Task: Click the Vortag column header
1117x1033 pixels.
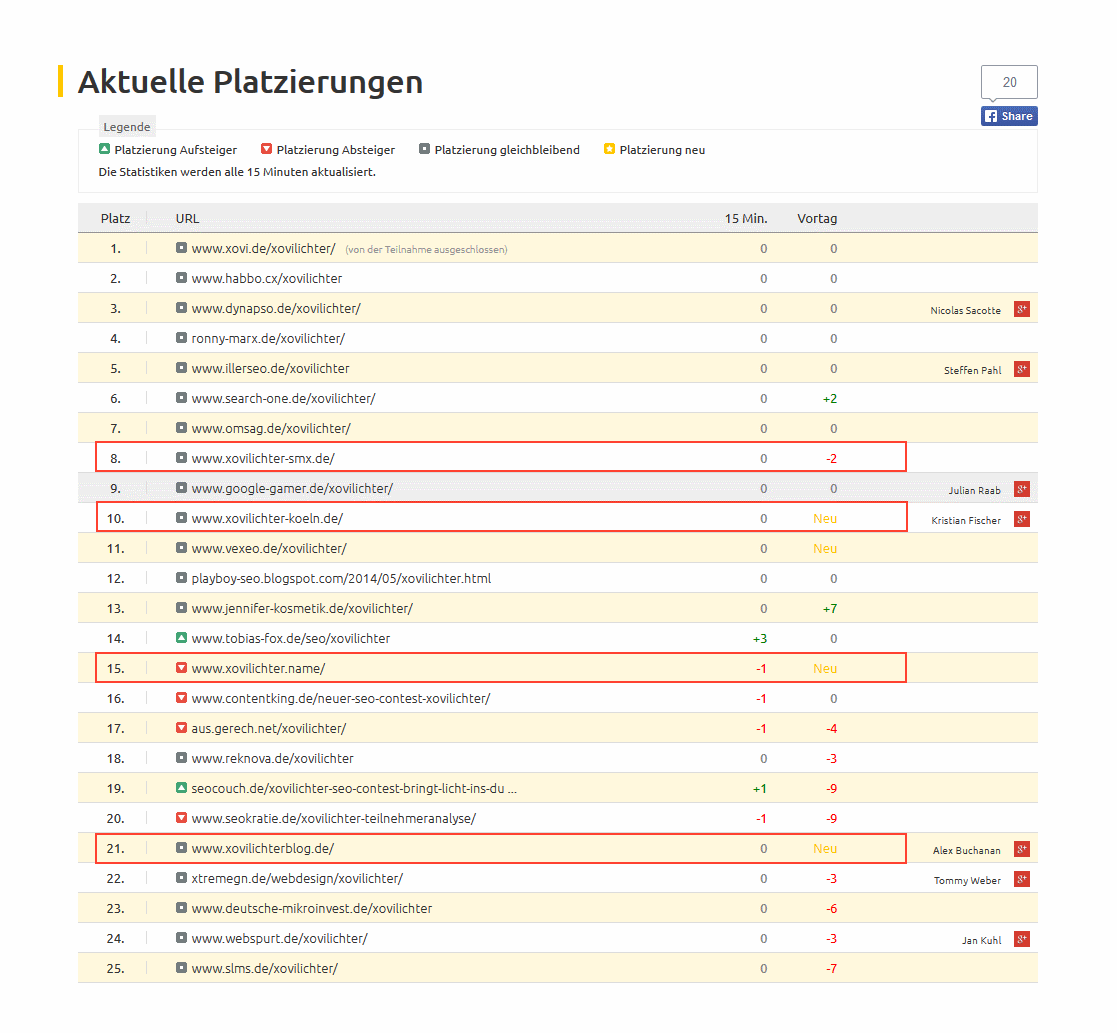Action: click(x=817, y=218)
